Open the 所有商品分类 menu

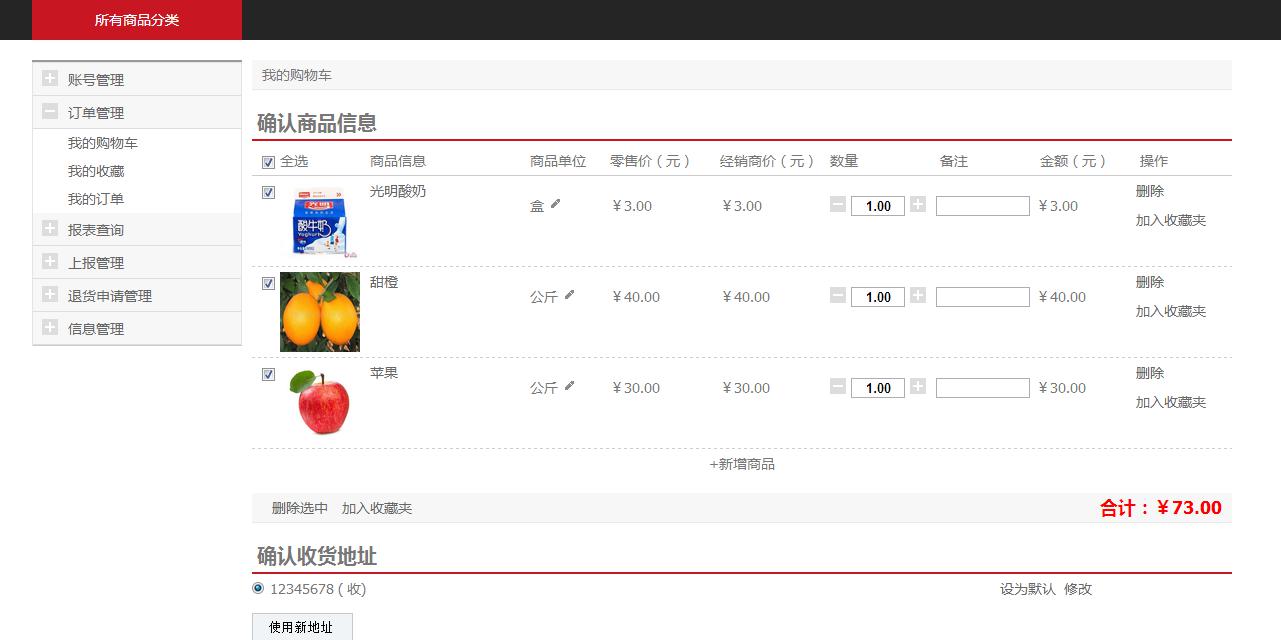tap(137, 20)
